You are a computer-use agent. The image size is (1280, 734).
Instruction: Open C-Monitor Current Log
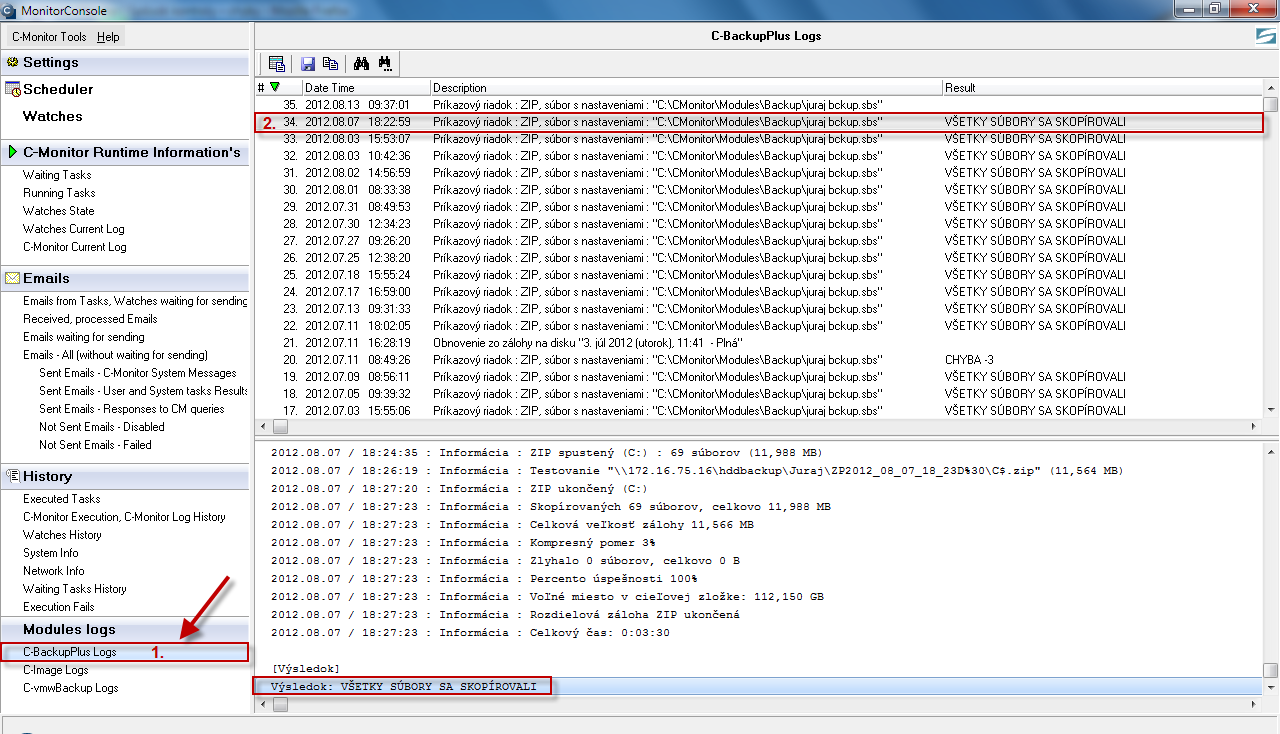pos(74,247)
